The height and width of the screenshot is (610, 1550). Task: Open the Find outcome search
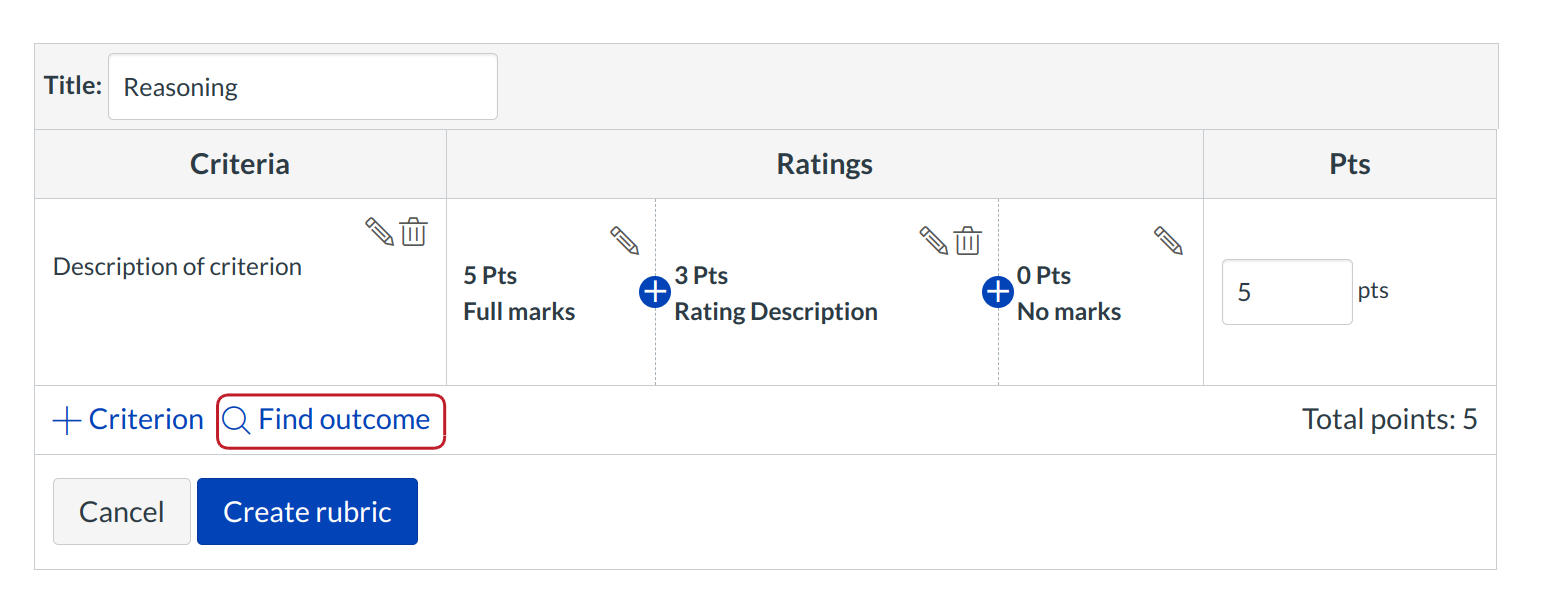[331, 420]
